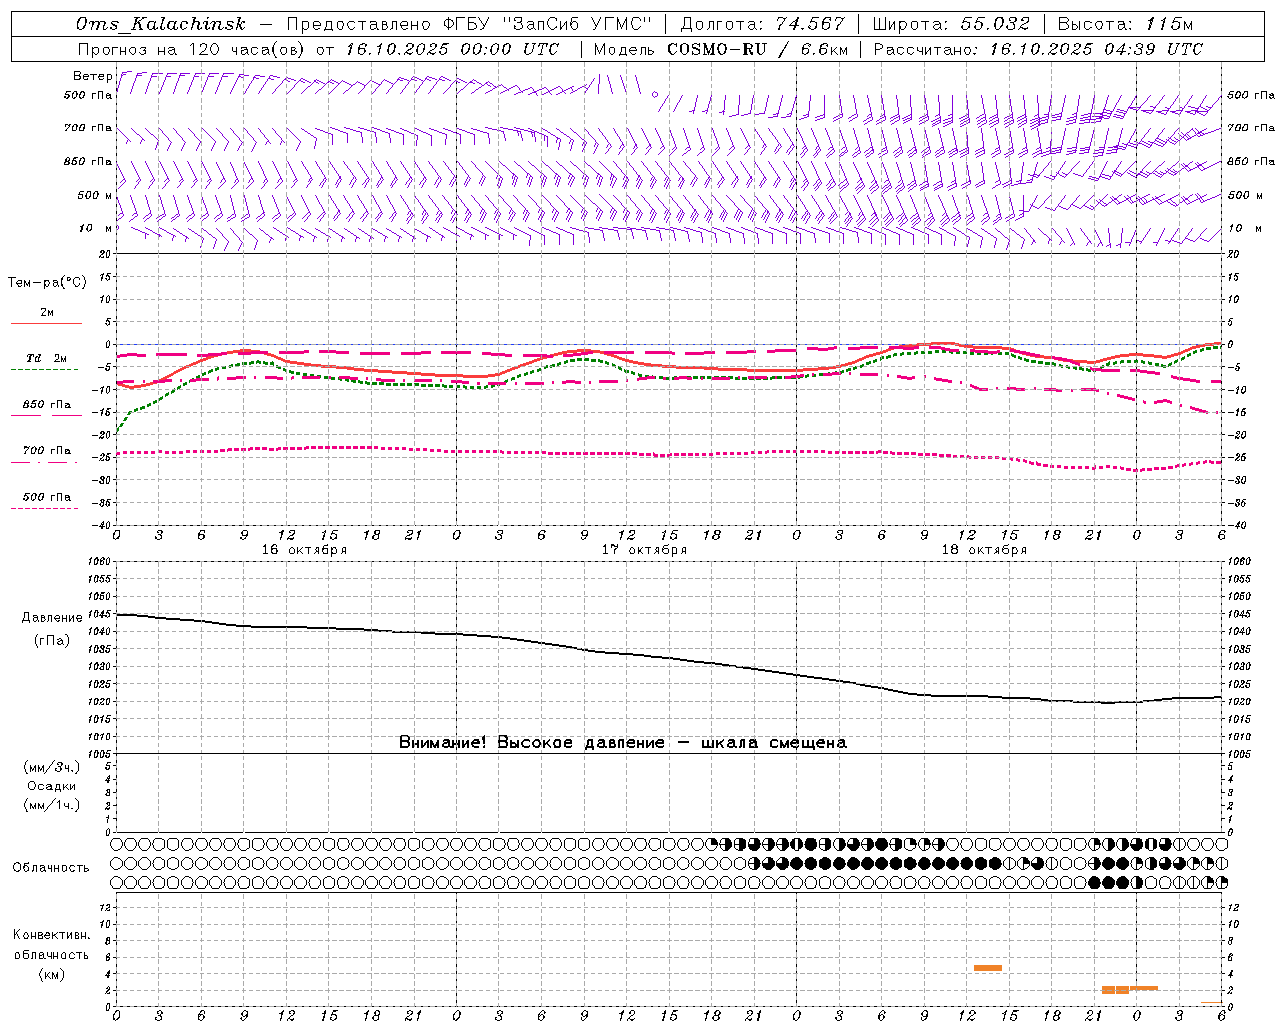Click the calm-wind circle in the 500 гПа wind row
The image size is (1280, 1024).
[655, 95]
